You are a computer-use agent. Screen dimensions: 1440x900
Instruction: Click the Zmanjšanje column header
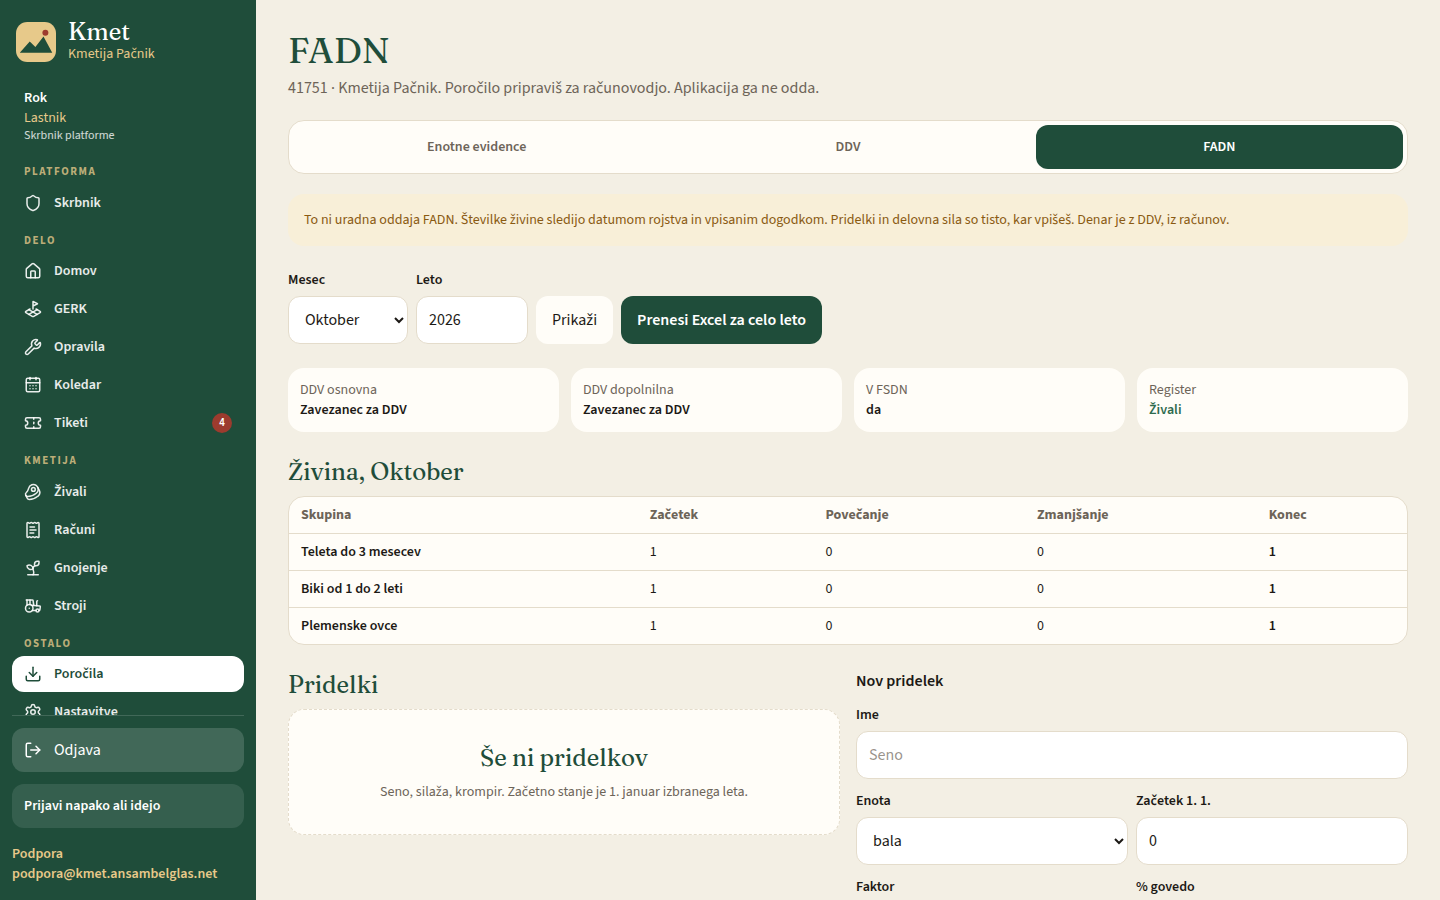1072,515
